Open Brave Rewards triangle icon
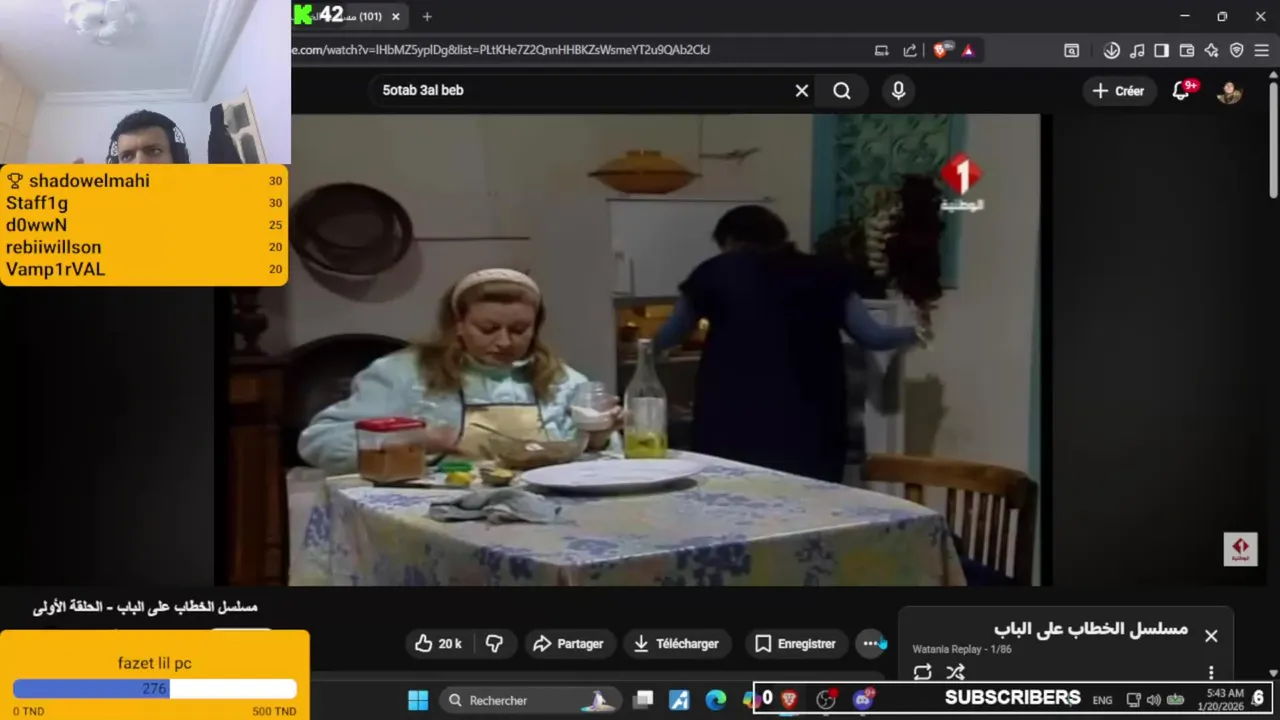Screen dimensions: 1280x720 (967, 50)
